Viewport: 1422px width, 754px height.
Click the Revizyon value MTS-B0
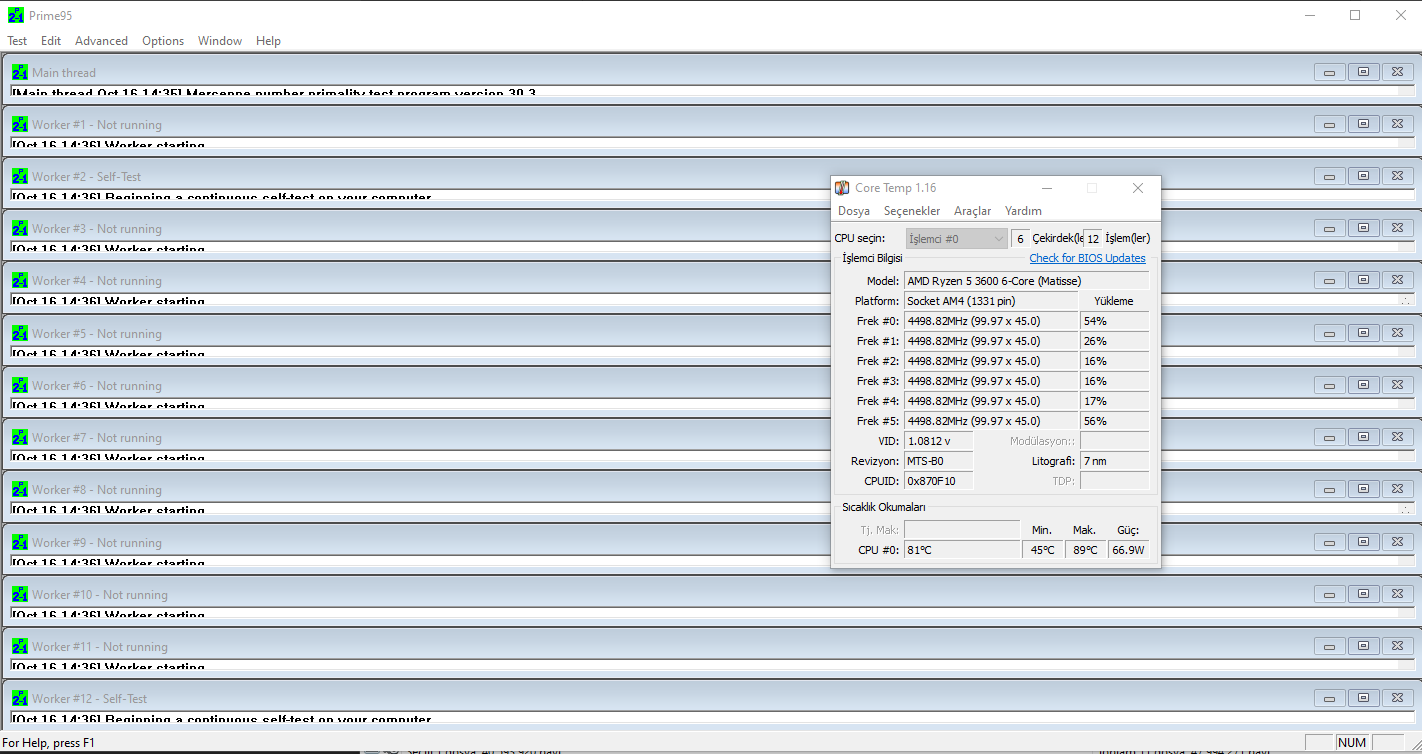pos(938,461)
